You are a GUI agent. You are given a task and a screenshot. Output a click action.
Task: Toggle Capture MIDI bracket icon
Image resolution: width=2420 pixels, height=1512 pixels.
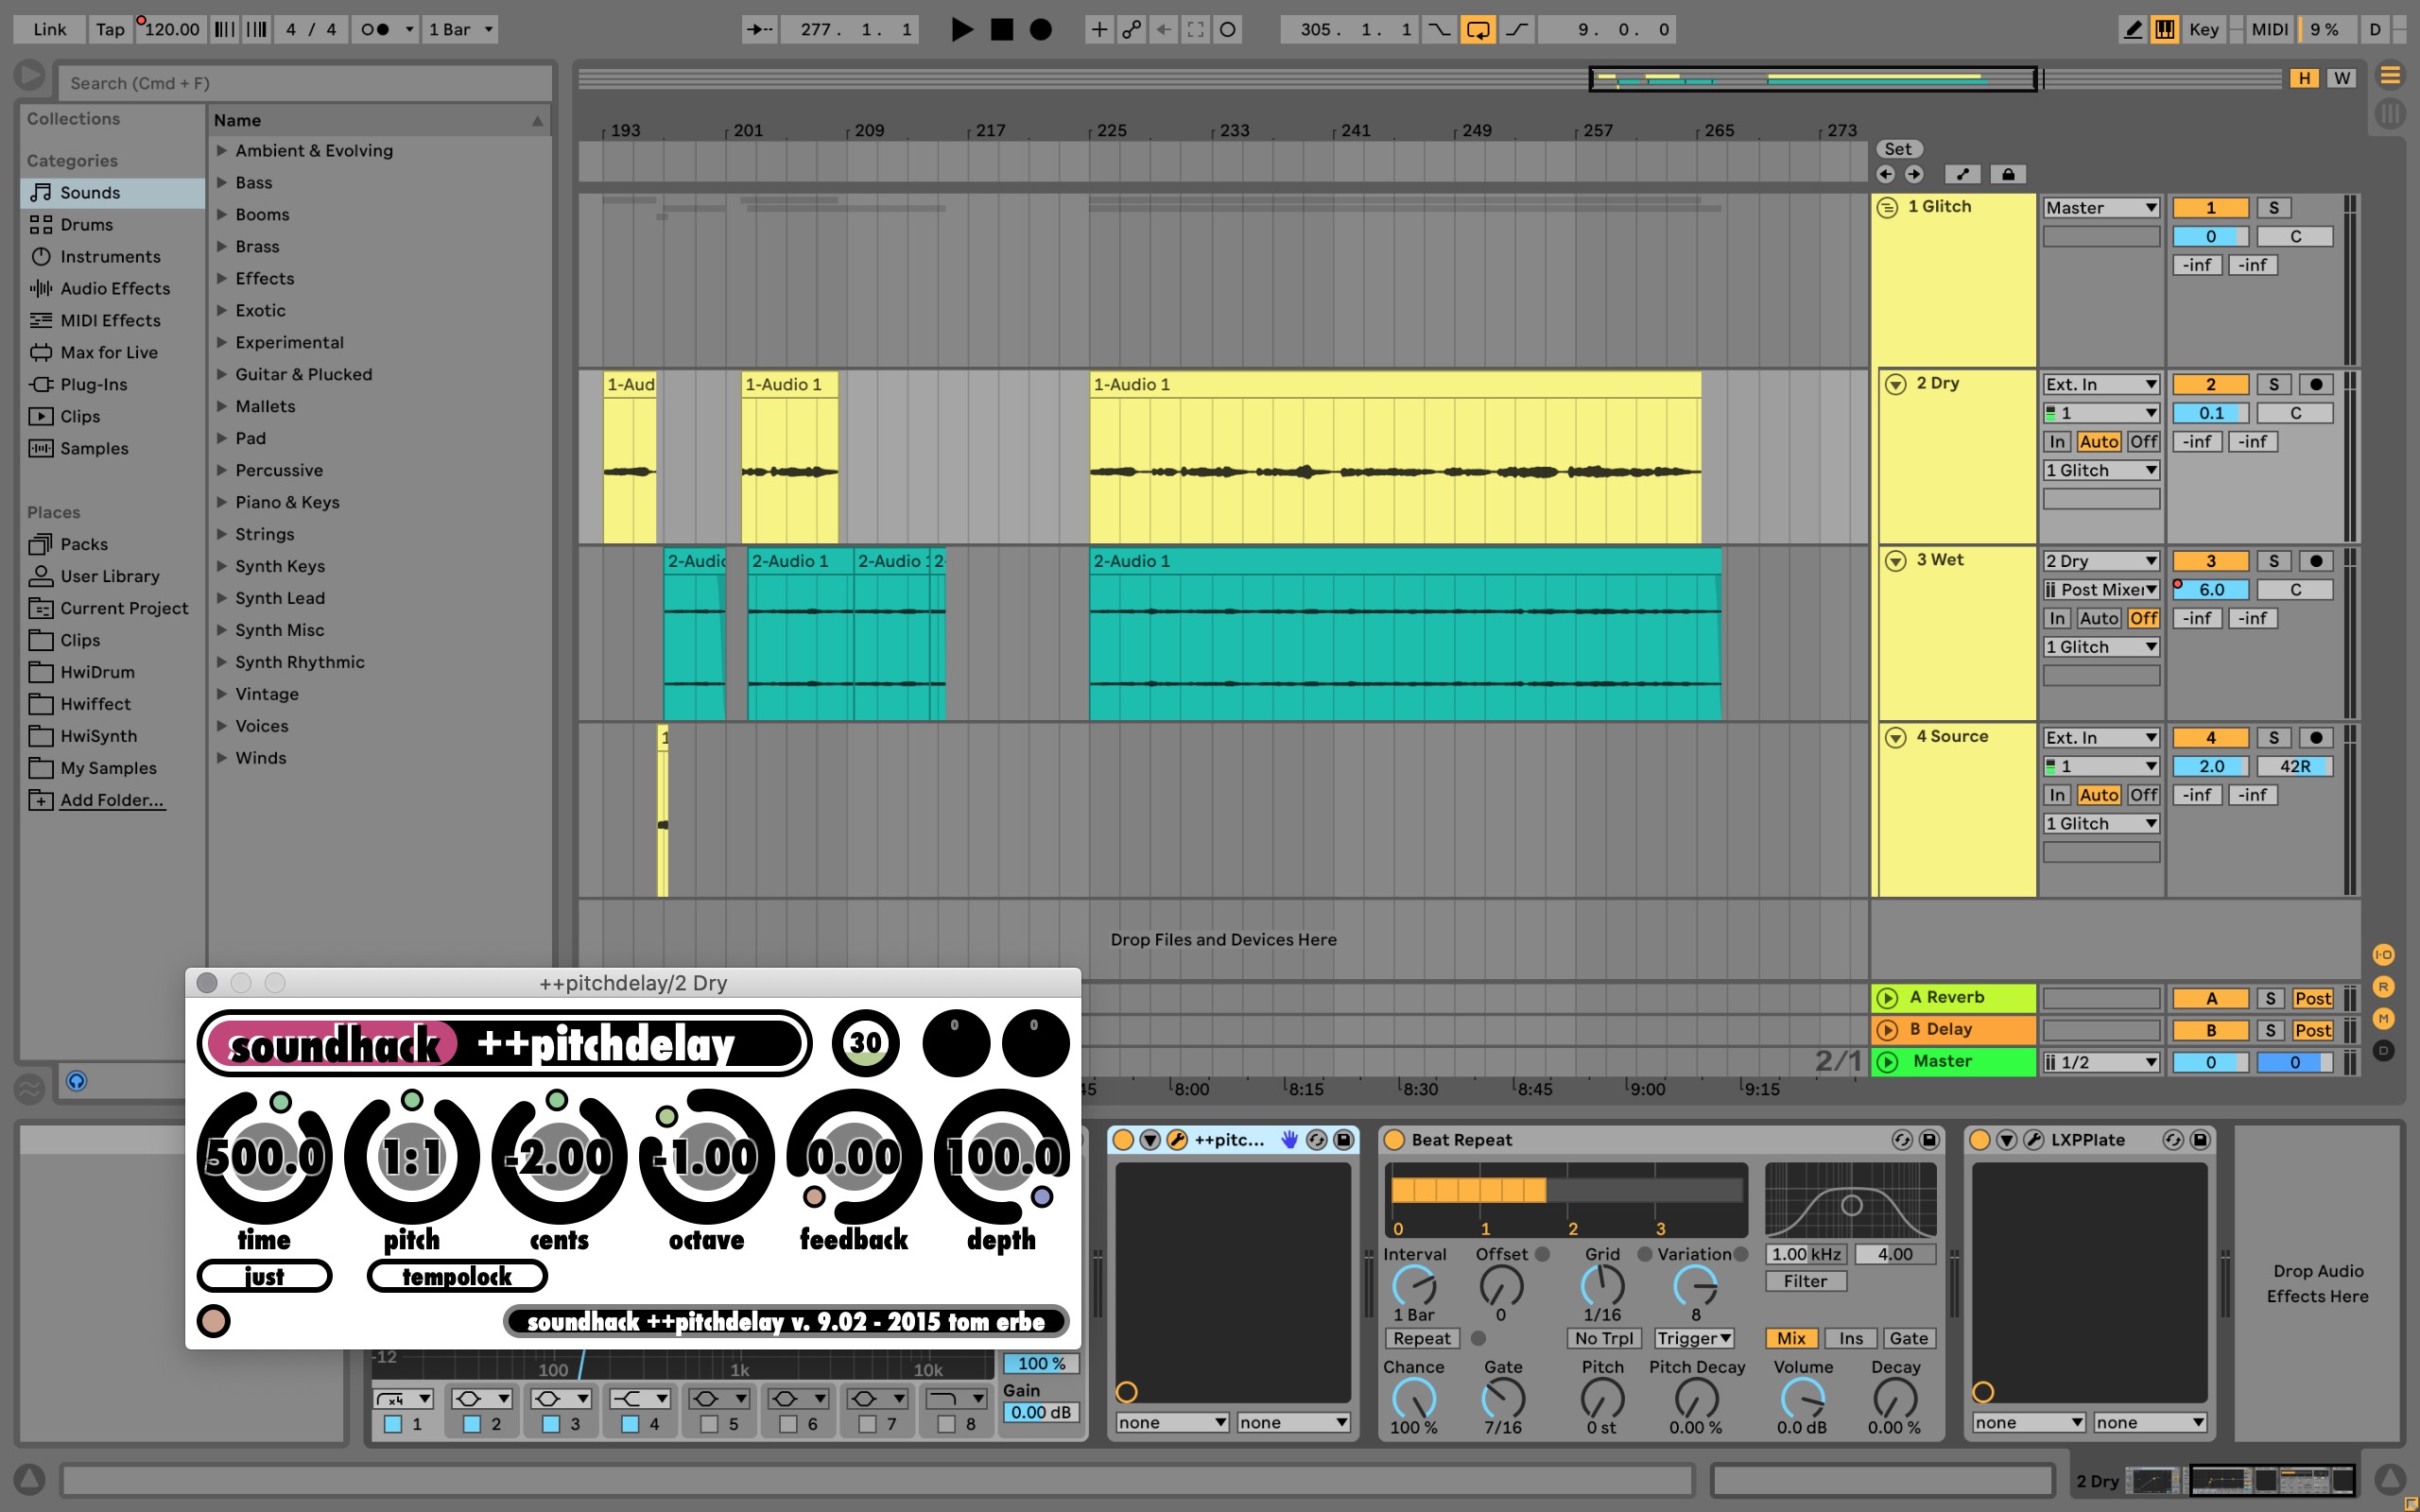pyautogui.click(x=1195, y=30)
